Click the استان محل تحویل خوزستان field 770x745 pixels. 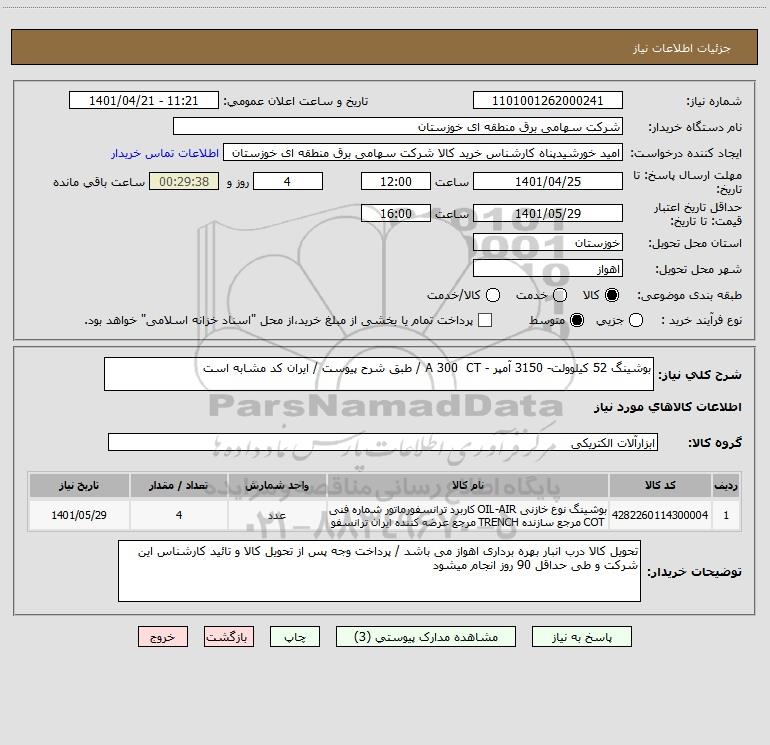tap(548, 243)
